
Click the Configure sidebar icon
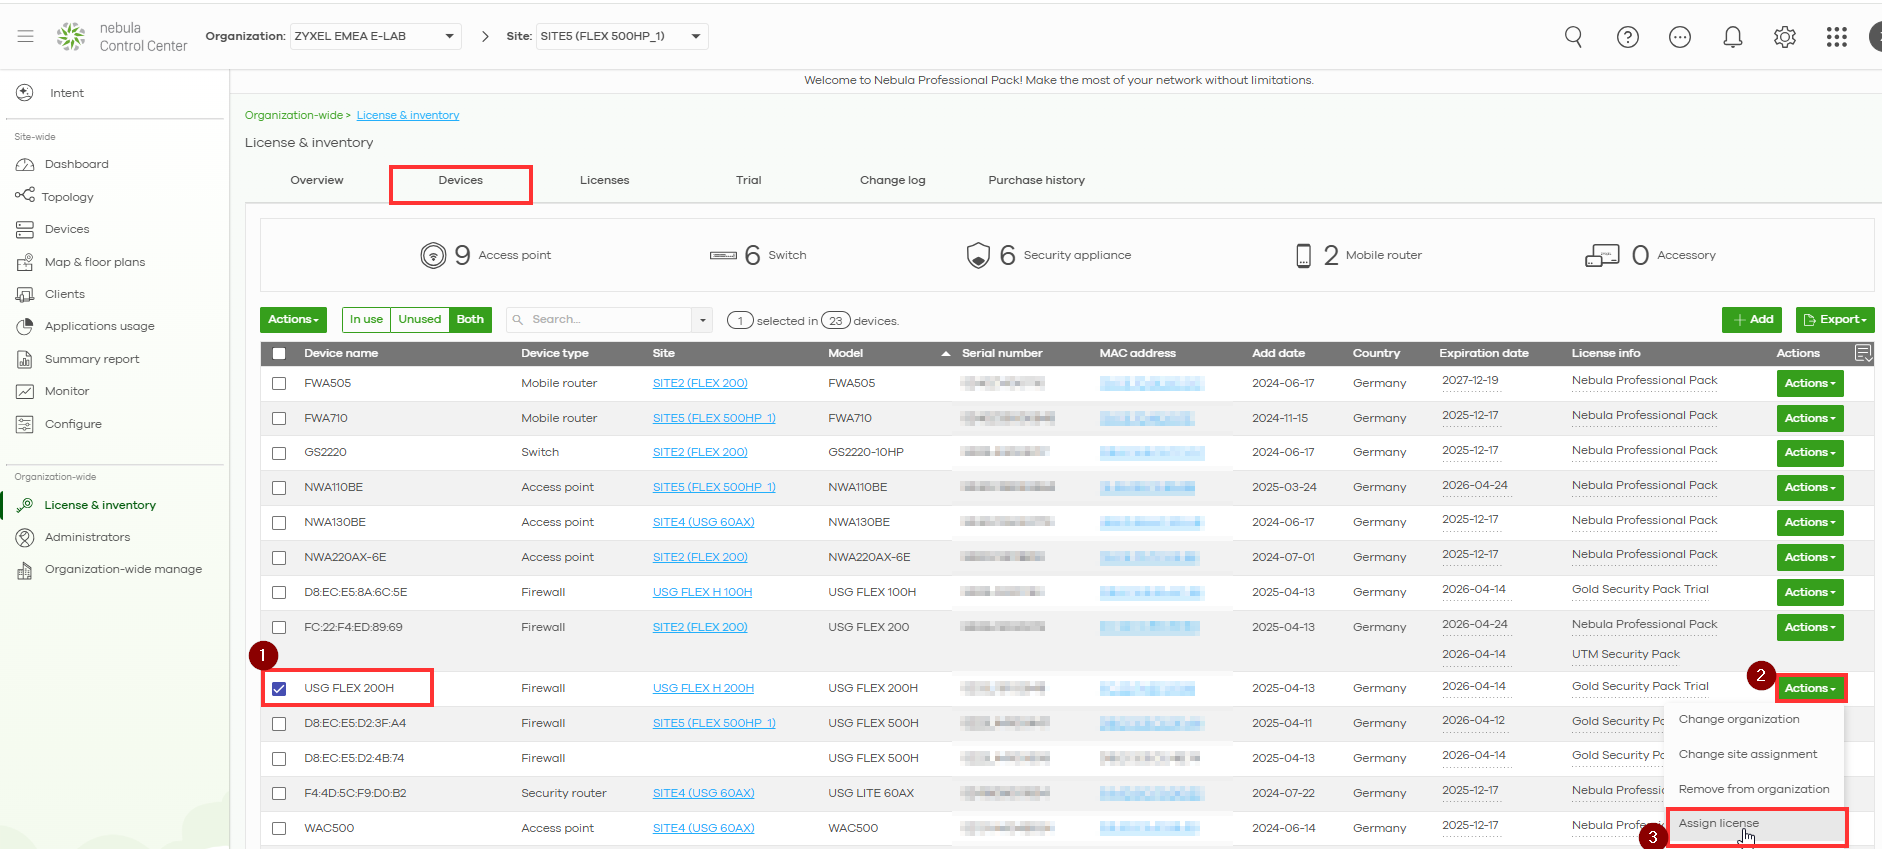pos(25,424)
